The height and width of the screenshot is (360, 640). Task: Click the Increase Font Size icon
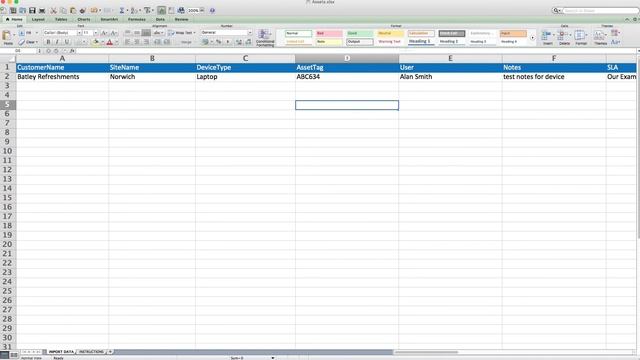104,33
